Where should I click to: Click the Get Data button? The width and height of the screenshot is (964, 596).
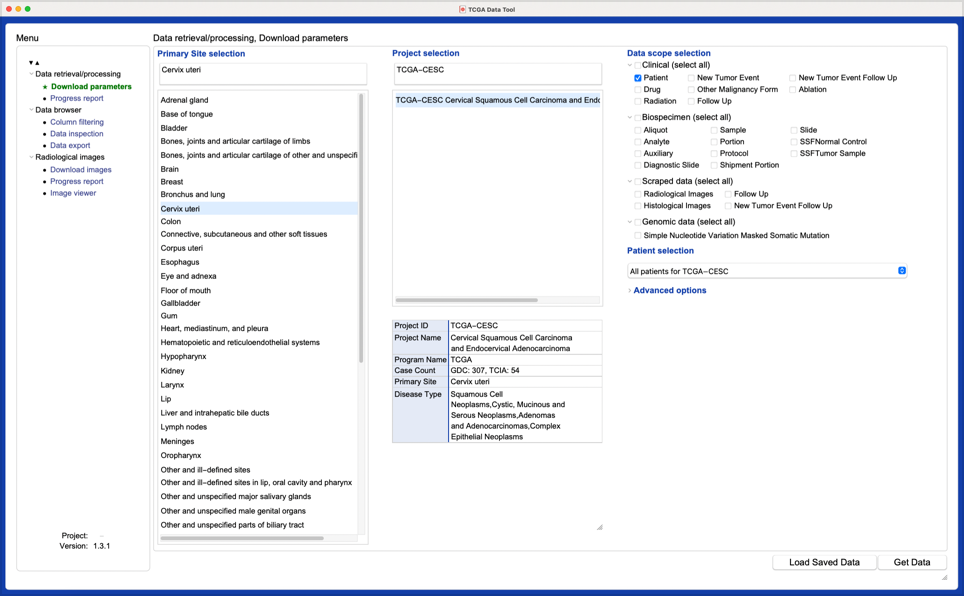[910, 562]
